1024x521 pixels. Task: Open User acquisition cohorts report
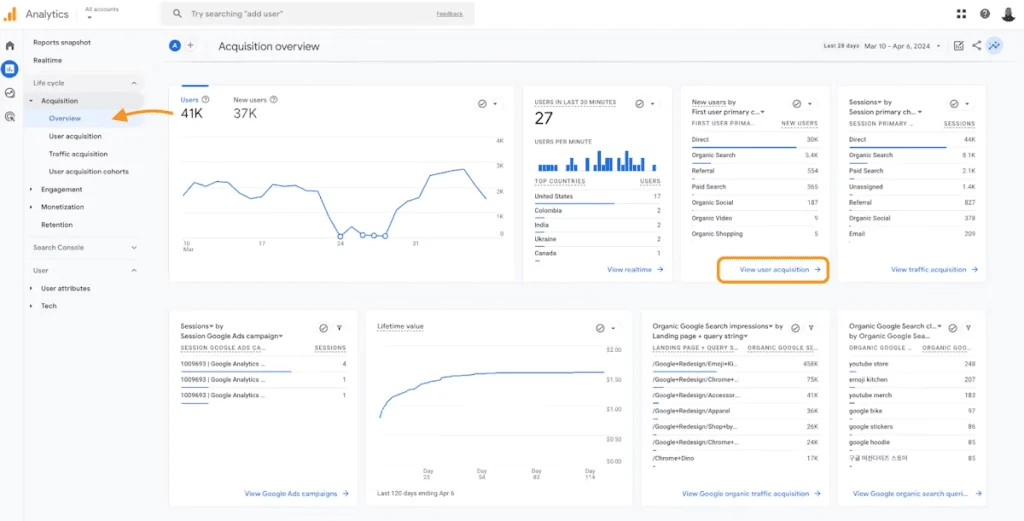(89, 172)
